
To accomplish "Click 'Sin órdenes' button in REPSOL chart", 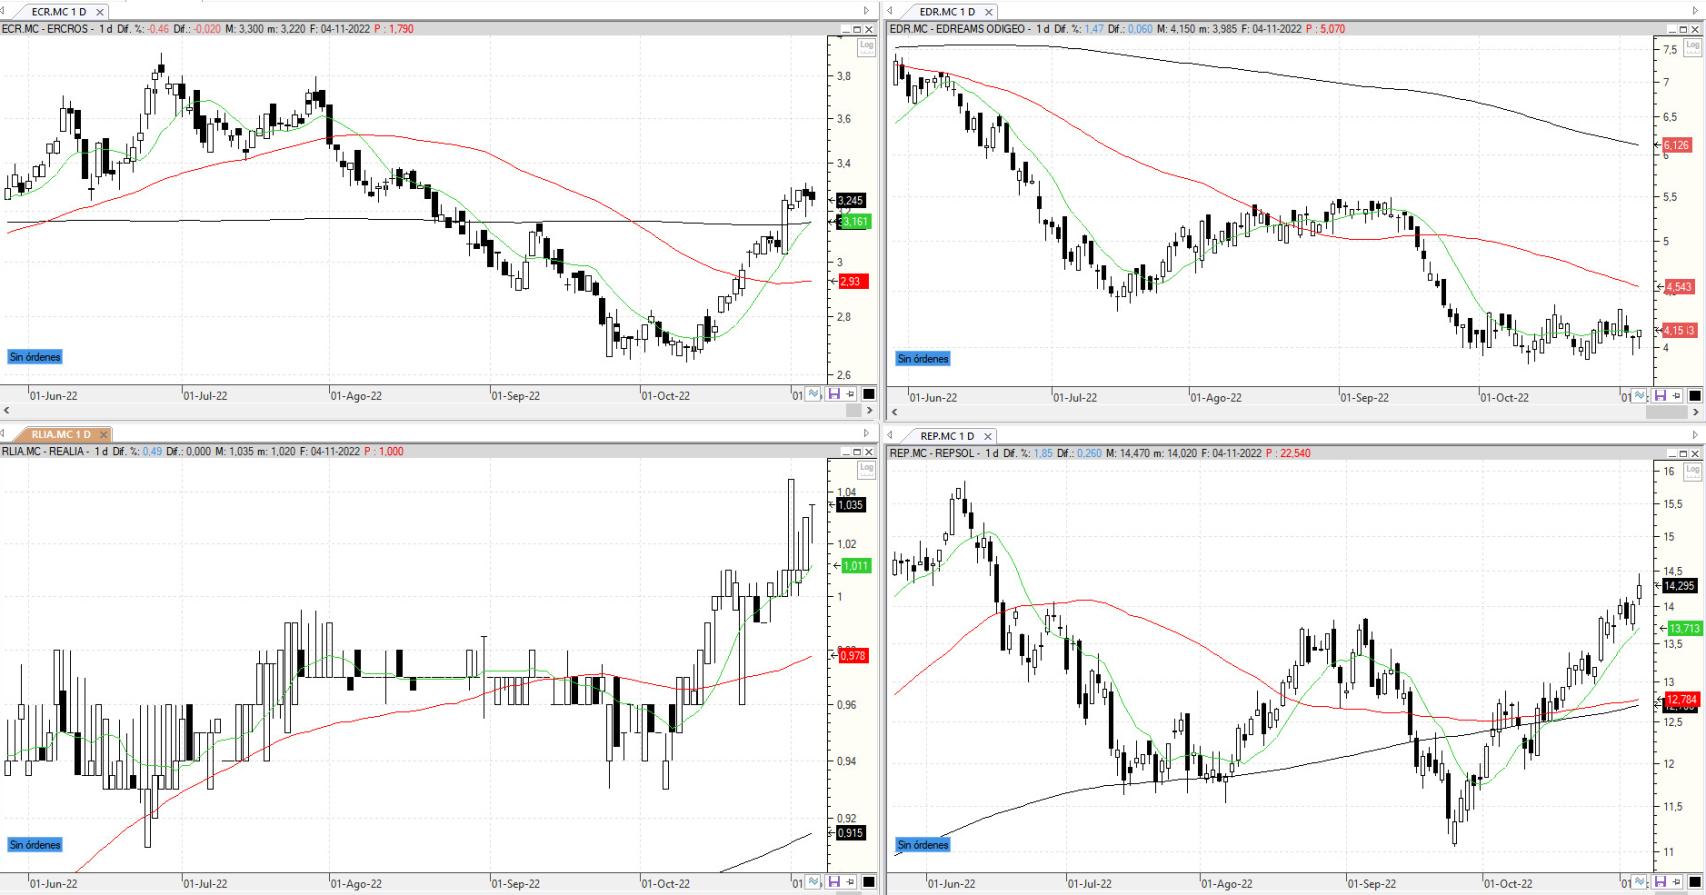I will 923,845.
